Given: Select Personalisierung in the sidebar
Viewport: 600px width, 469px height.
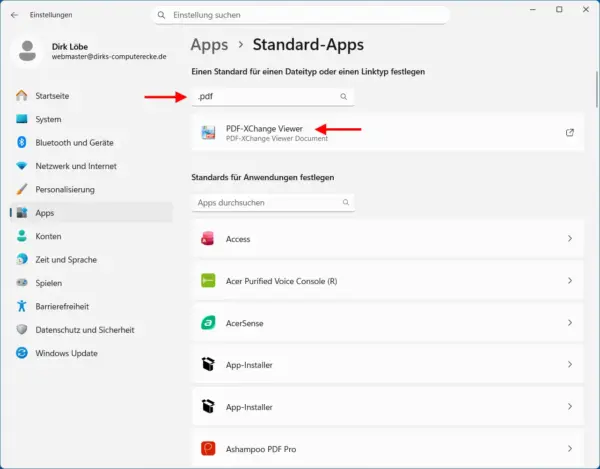Looking at the screenshot, I should click(x=92, y=189).
